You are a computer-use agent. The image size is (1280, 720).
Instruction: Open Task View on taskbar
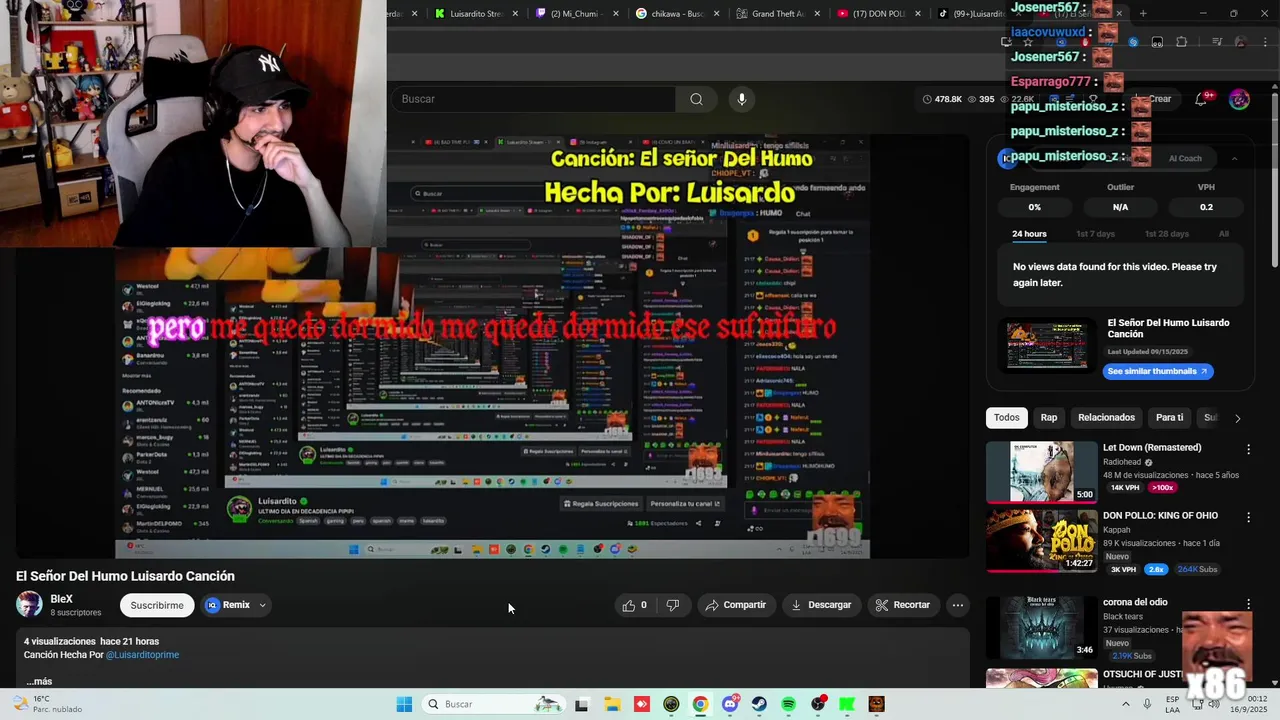582,704
